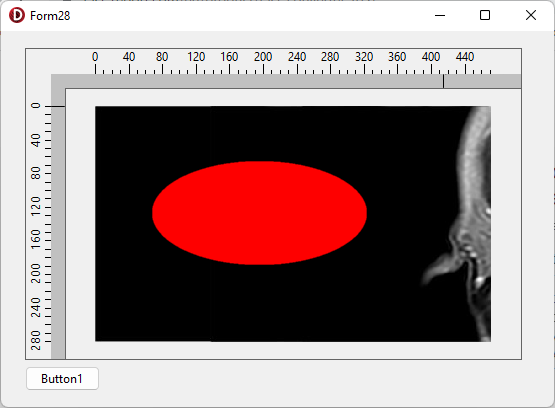Screen dimensions: 555x408
Task: Click the red ellipse in the image
Action: click(x=259, y=213)
